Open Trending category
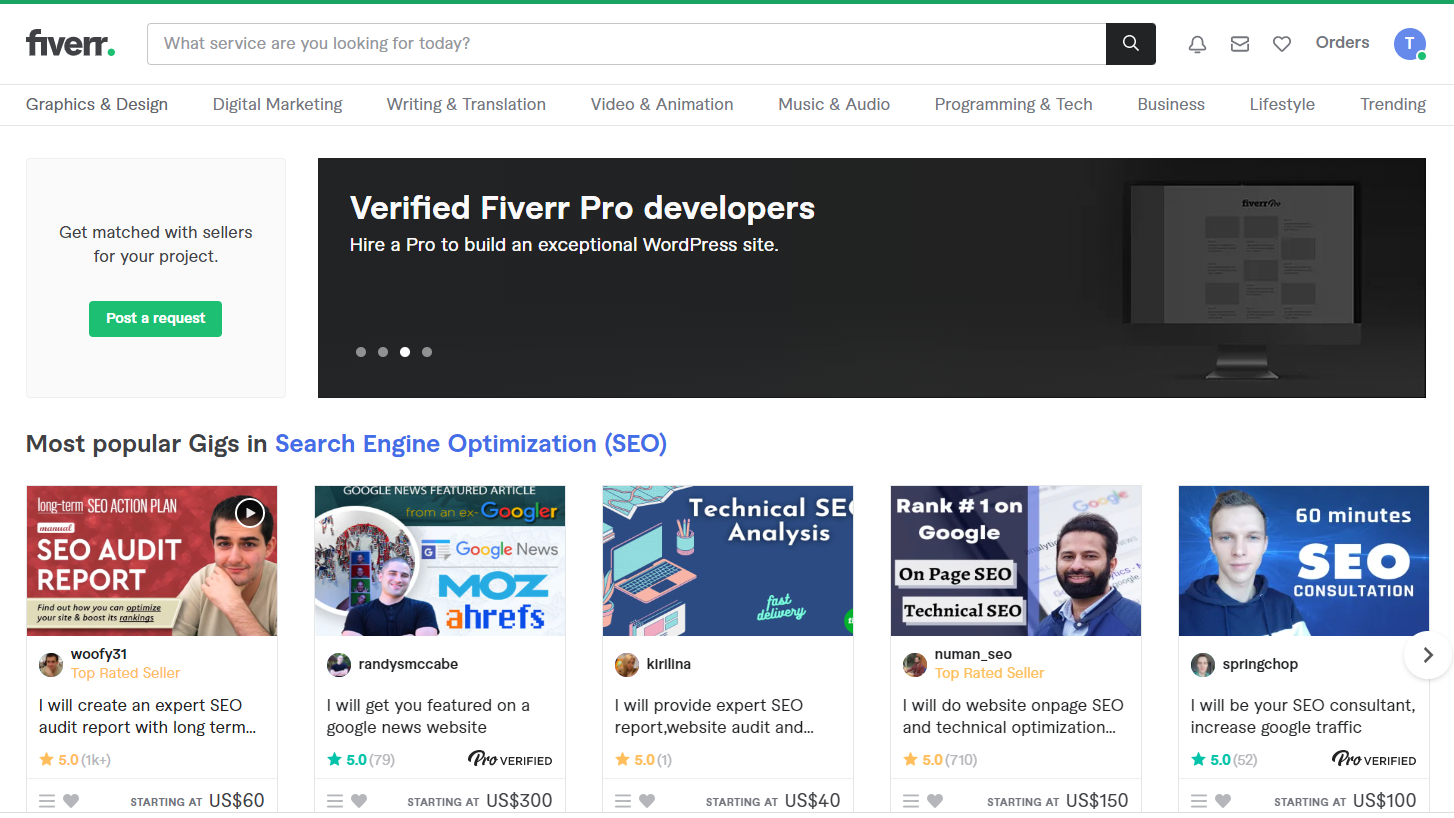 pos(1393,104)
